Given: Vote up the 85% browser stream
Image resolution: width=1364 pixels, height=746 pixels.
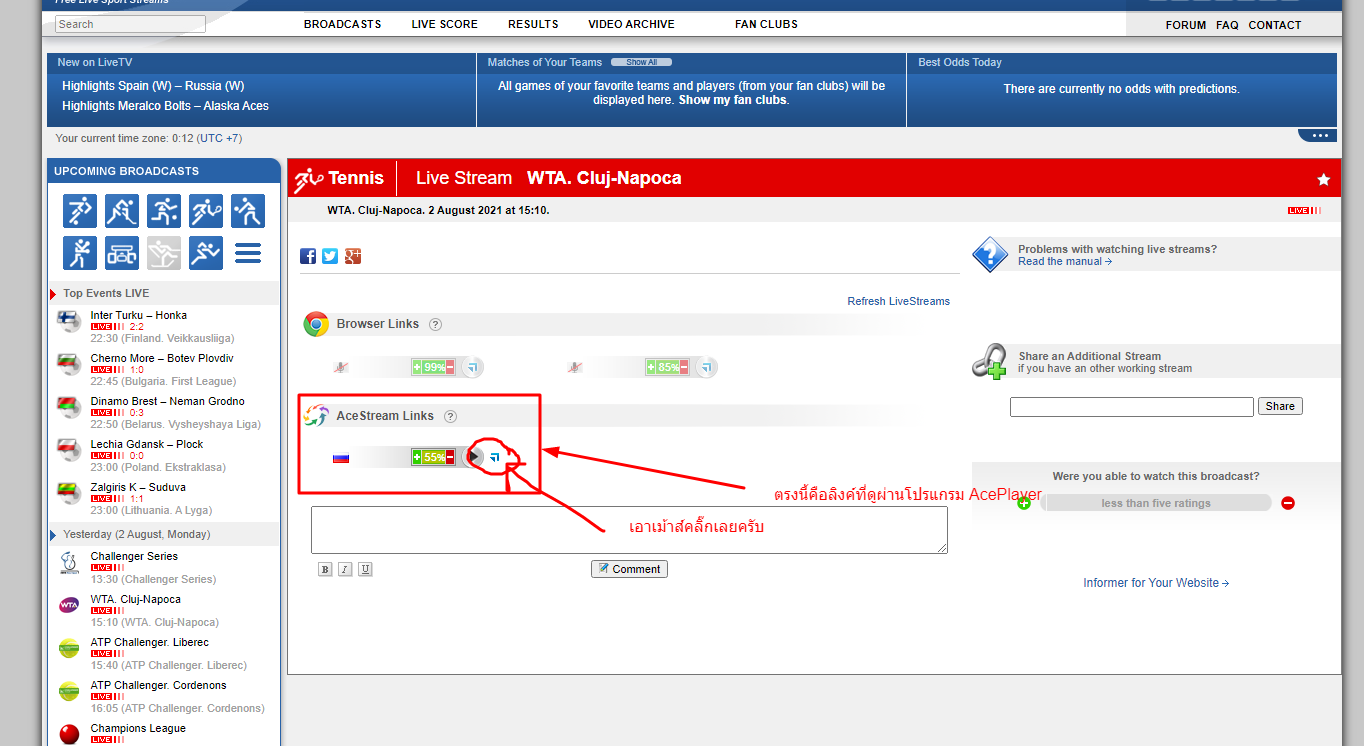Looking at the screenshot, I should pos(651,367).
